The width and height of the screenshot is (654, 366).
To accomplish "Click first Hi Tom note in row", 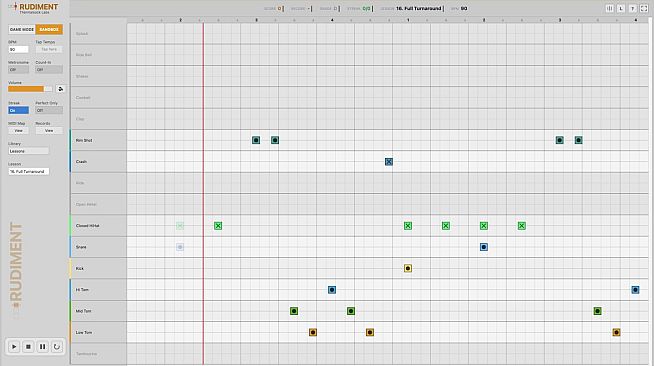I will [x=332, y=290].
